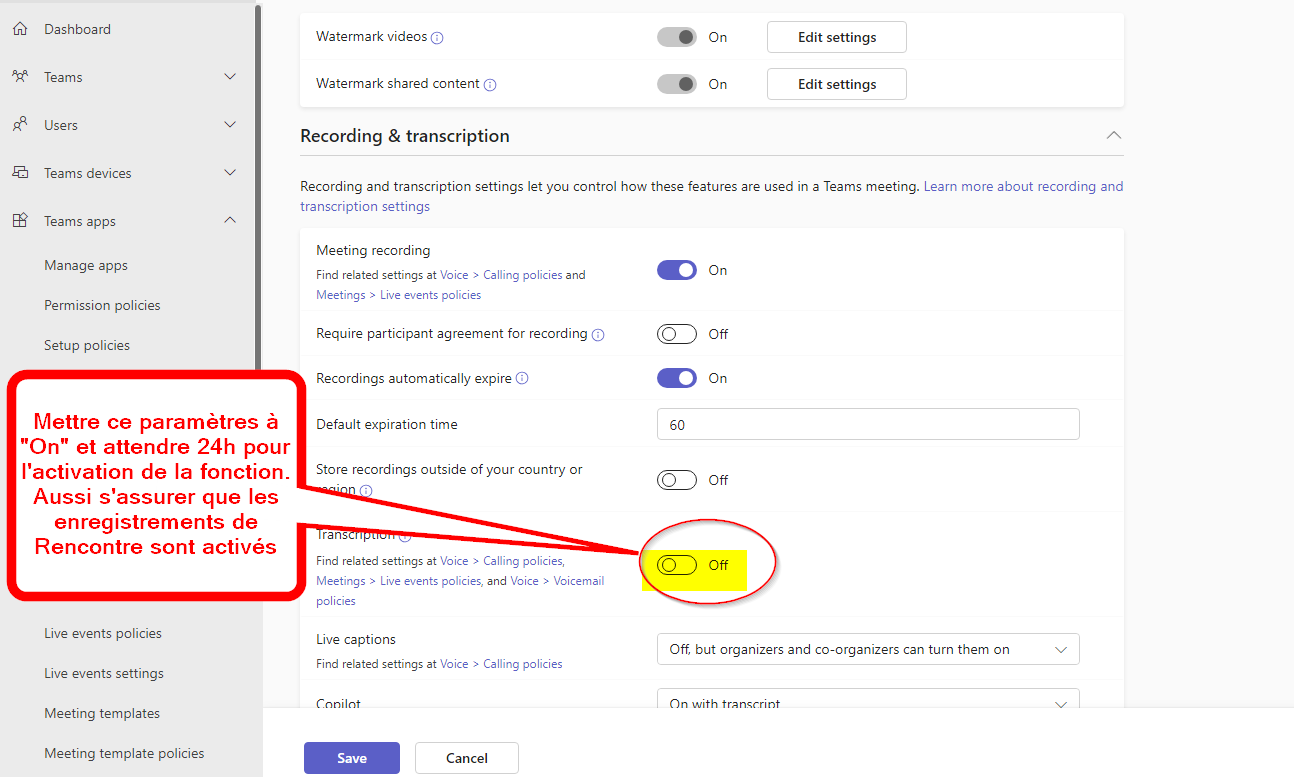
Task: Turn off Meeting recording toggle
Action: click(677, 270)
